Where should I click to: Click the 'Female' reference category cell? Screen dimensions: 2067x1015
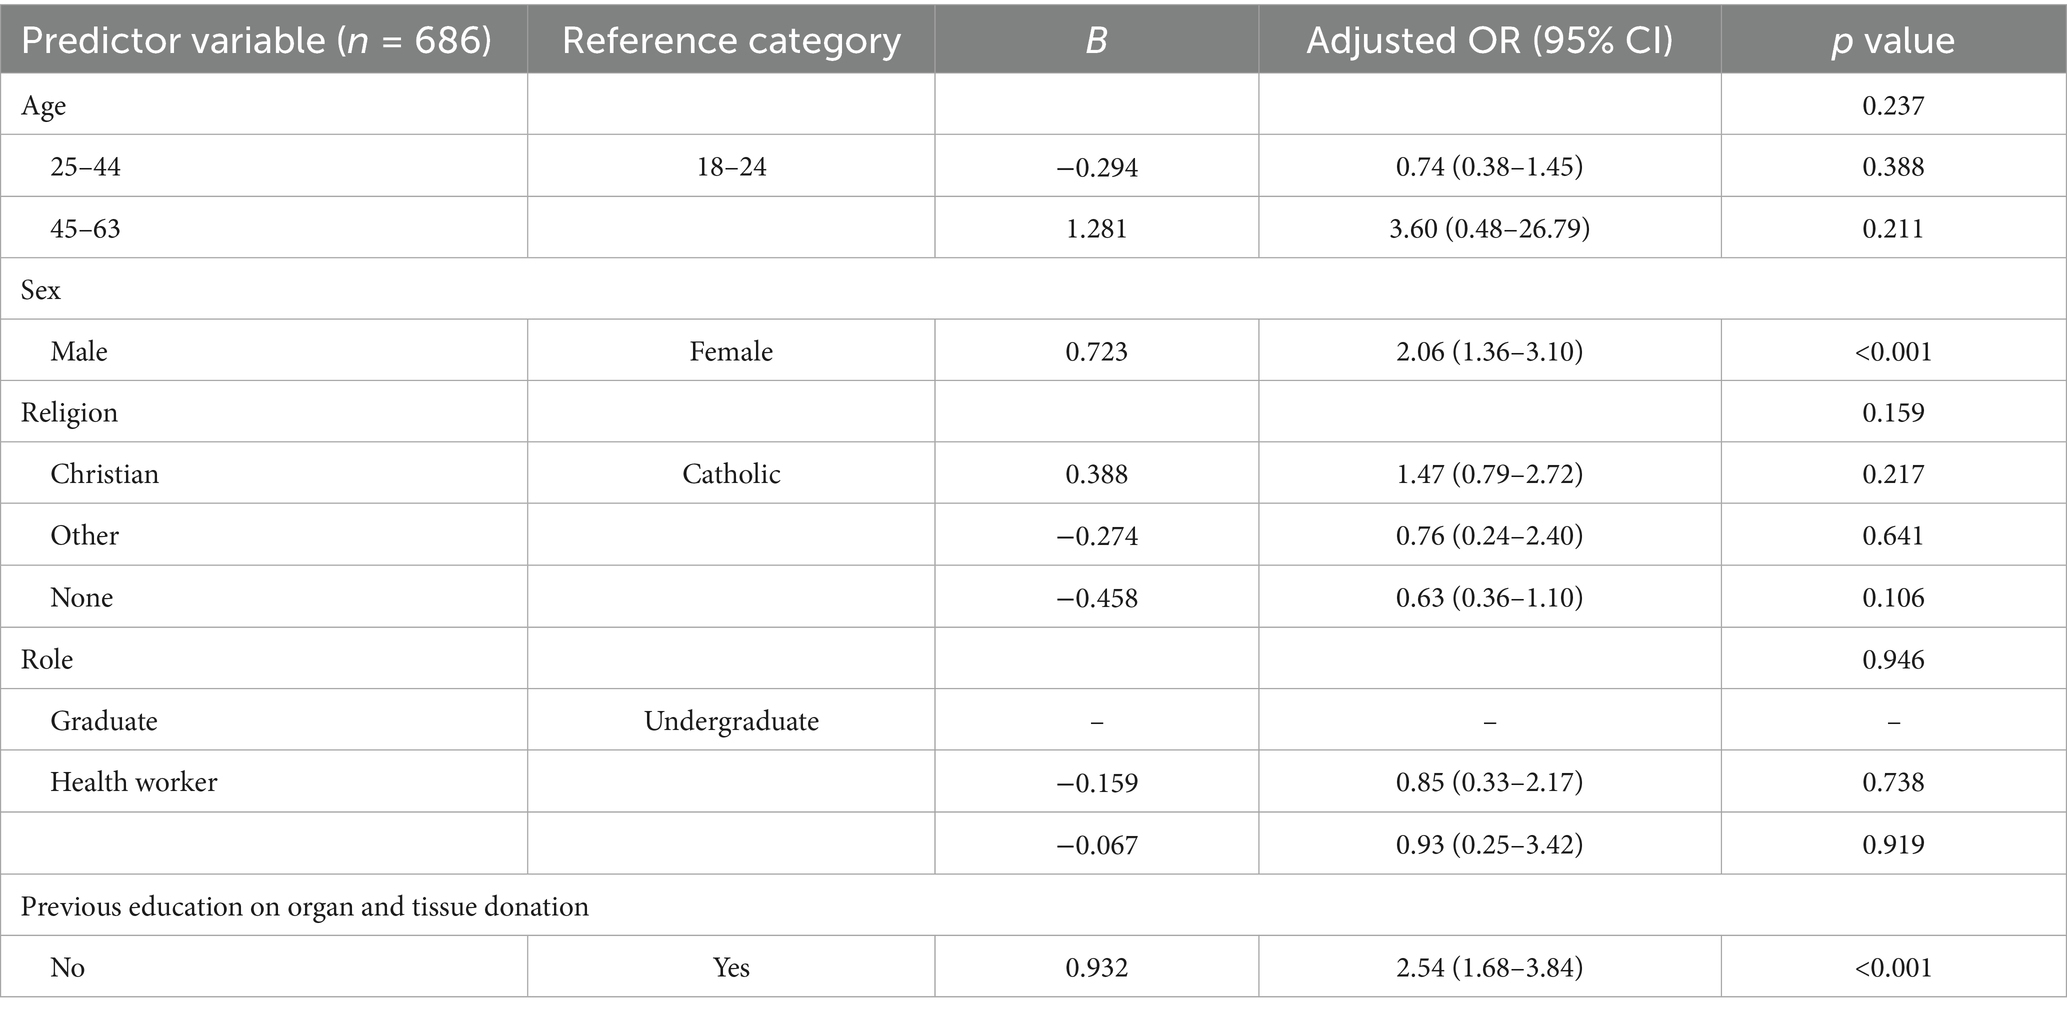[731, 352]
